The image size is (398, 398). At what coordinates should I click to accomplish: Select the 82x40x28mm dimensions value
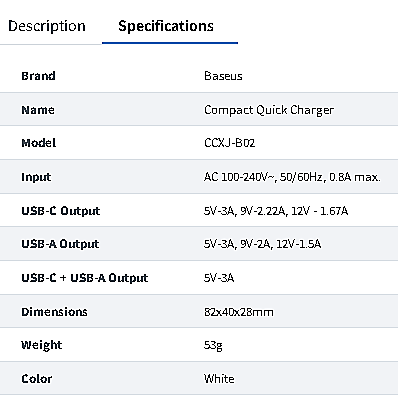click(239, 312)
